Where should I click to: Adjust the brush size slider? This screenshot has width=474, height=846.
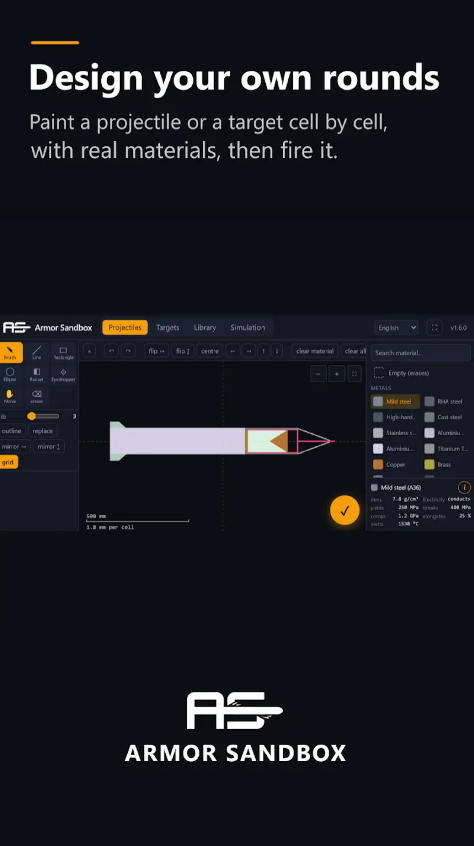(x=43, y=416)
